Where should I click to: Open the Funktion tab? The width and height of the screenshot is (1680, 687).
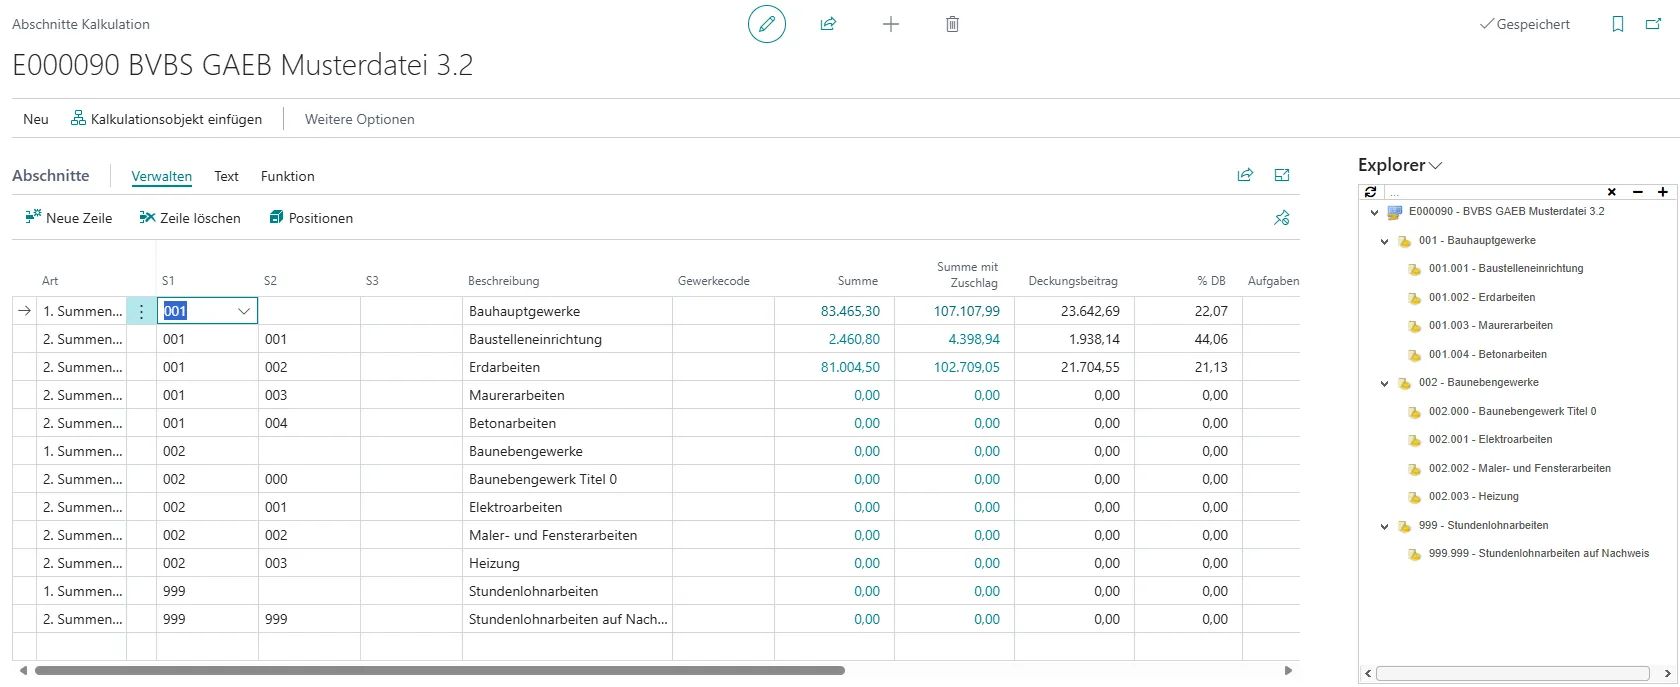287,176
